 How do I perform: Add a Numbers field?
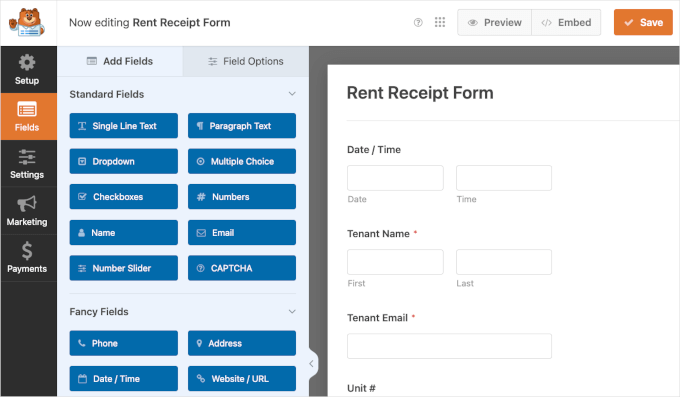coord(242,197)
